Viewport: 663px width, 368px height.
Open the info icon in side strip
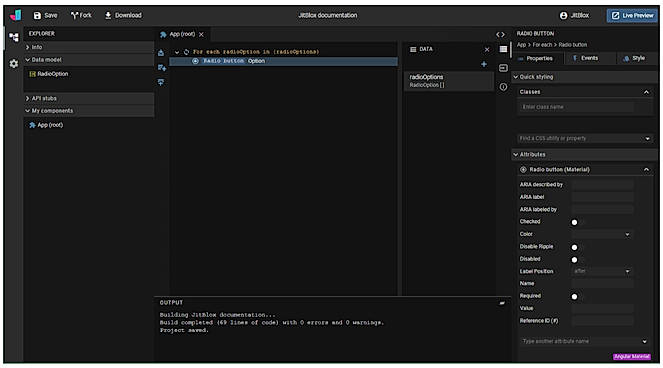pos(503,87)
